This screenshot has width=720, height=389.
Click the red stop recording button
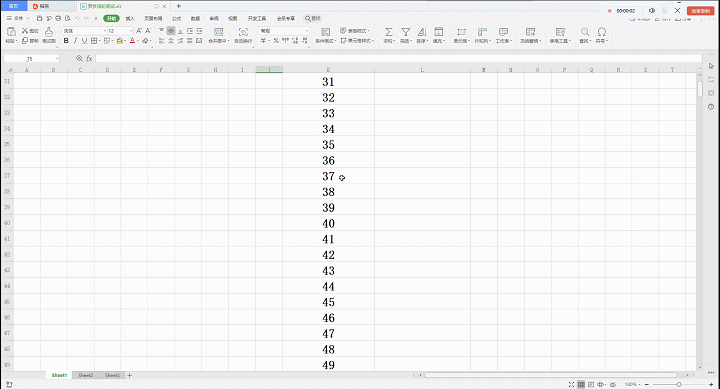[x=701, y=11]
